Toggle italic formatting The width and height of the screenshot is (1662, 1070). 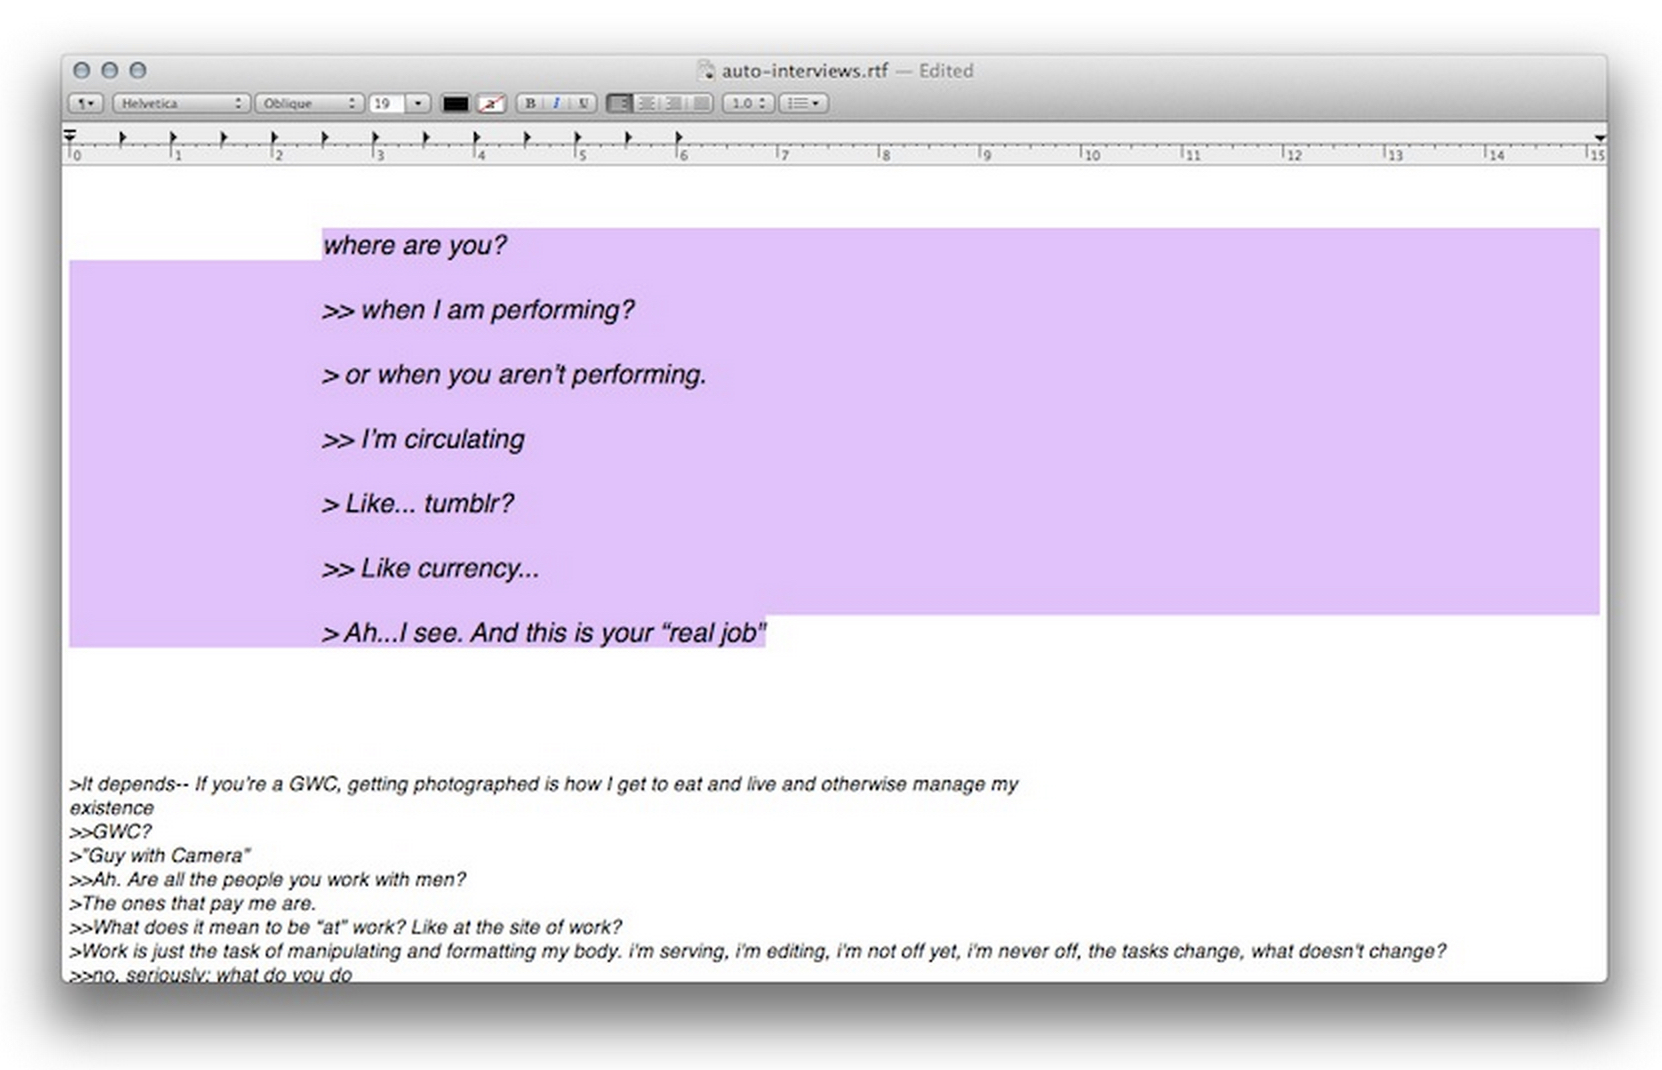pos(556,103)
